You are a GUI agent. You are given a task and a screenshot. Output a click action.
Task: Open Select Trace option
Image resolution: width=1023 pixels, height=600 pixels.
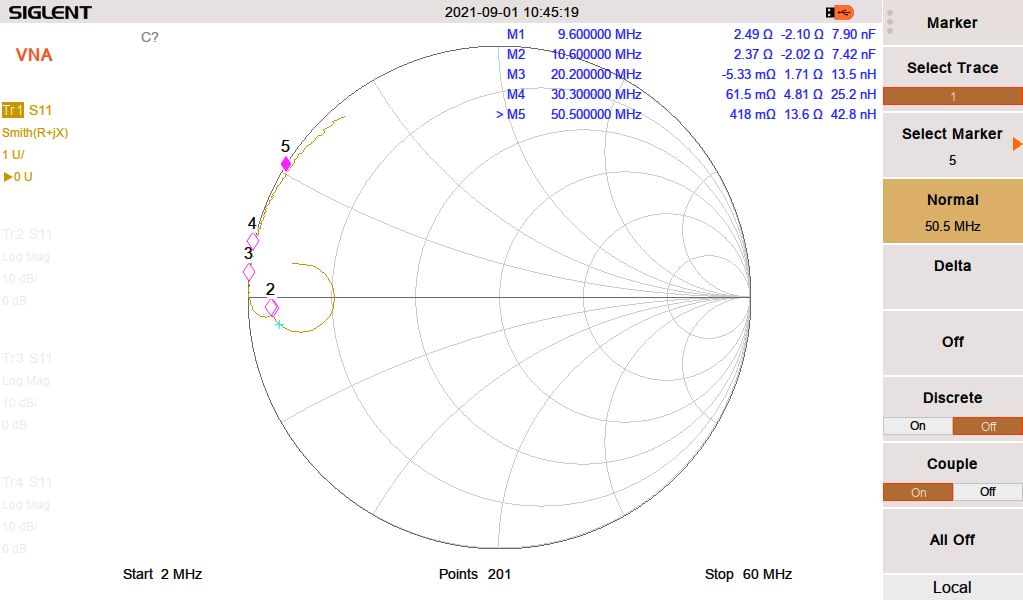point(953,68)
